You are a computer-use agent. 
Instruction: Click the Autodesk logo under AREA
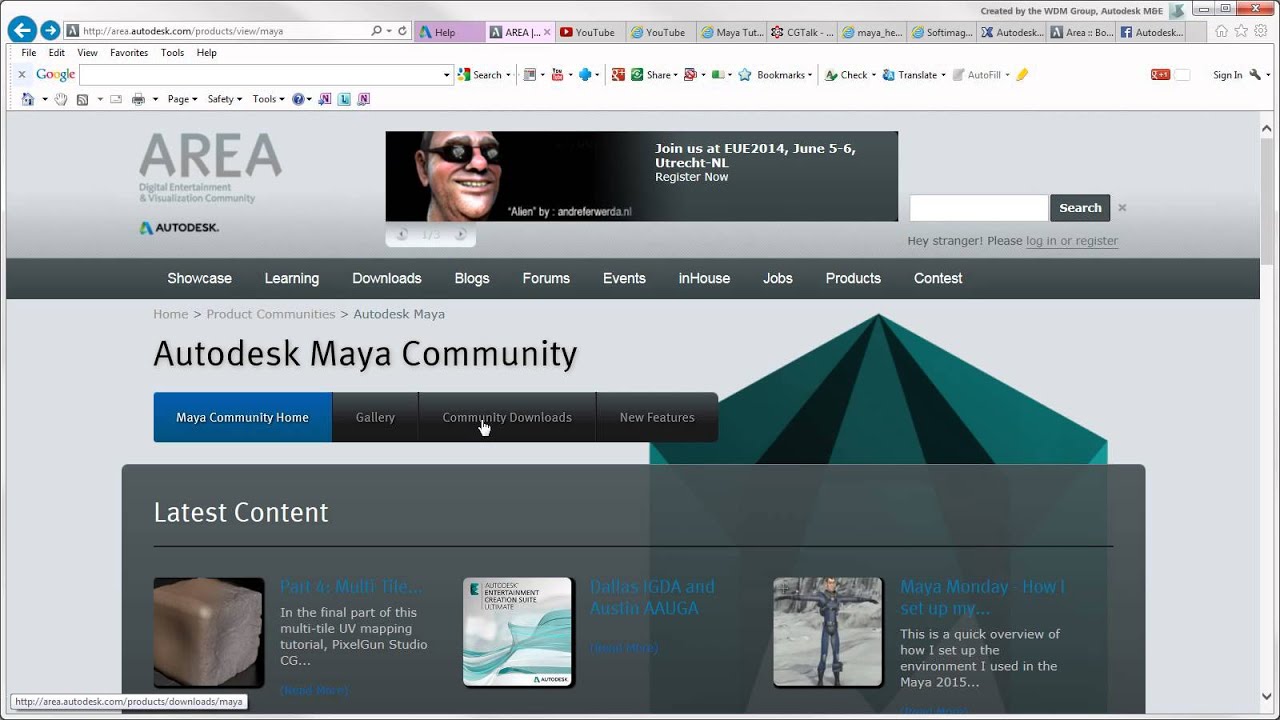point(179,228)
